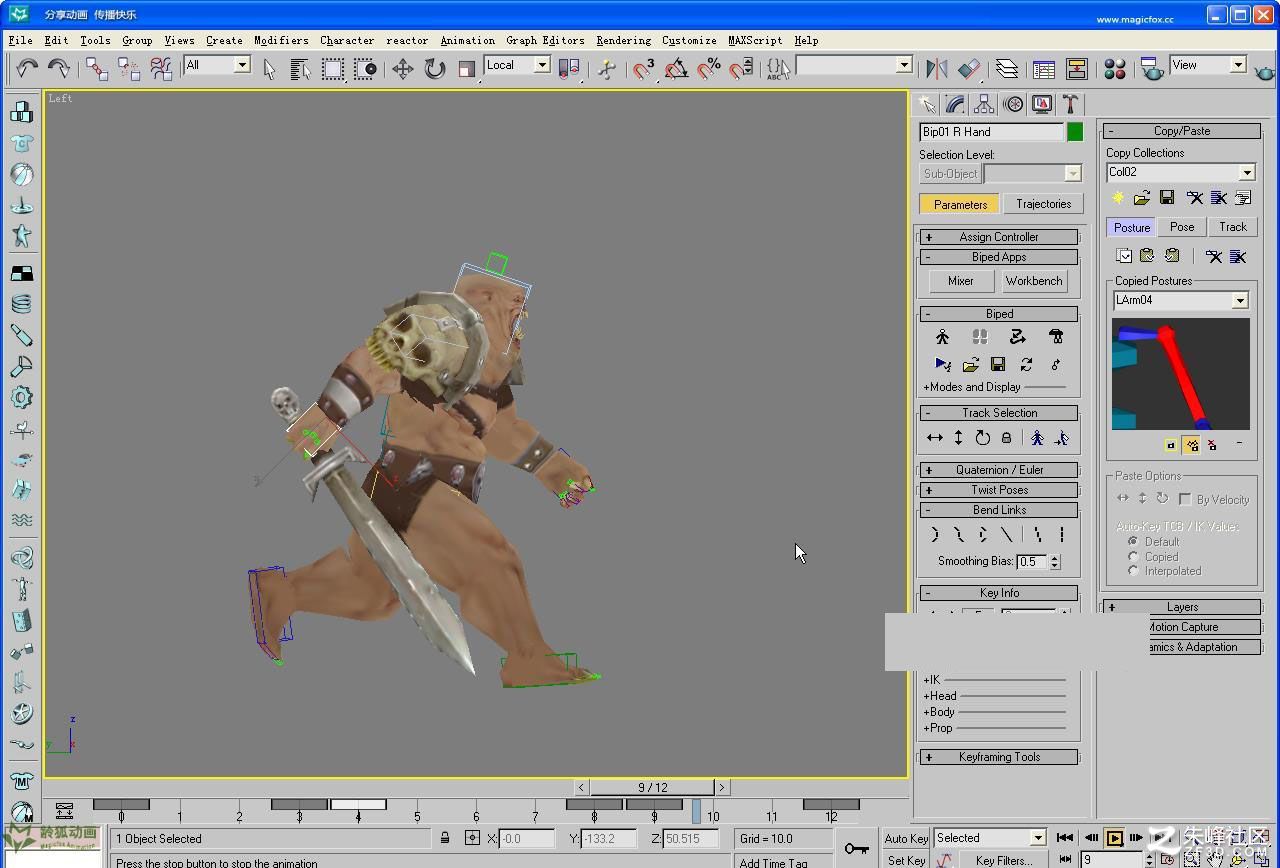
Task: Open the Layer Manager toolbar icon
Action: pos(1007,68)
